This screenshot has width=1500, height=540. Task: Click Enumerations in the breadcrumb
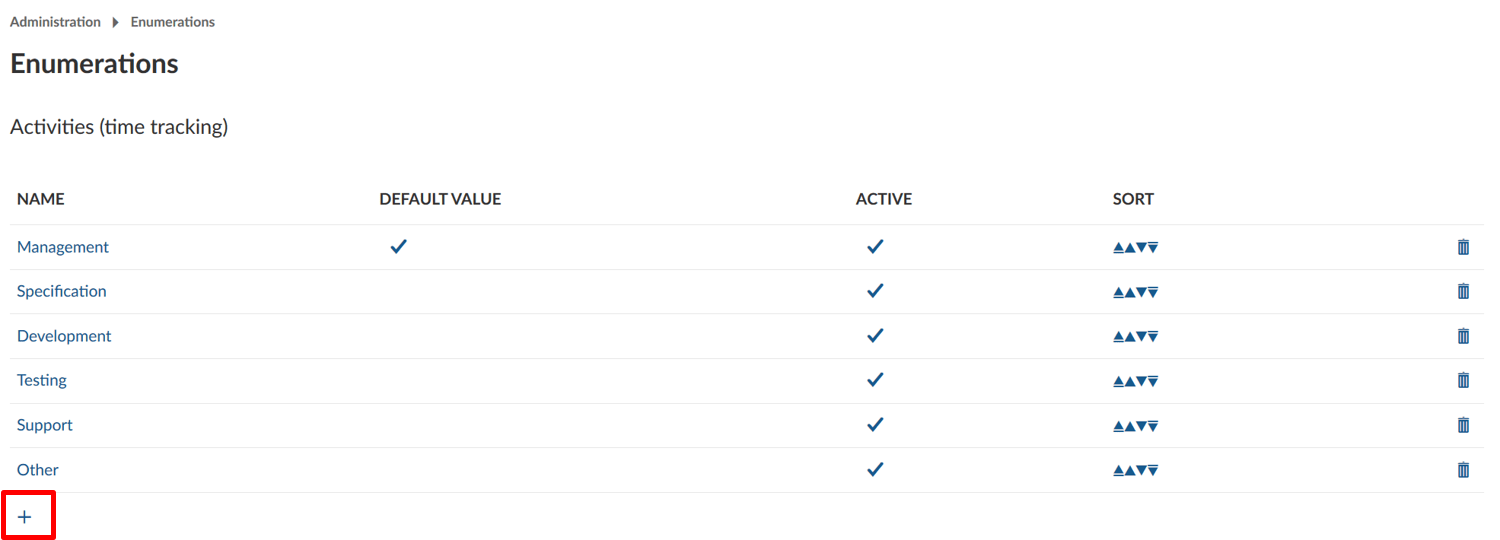pos(172,22)
